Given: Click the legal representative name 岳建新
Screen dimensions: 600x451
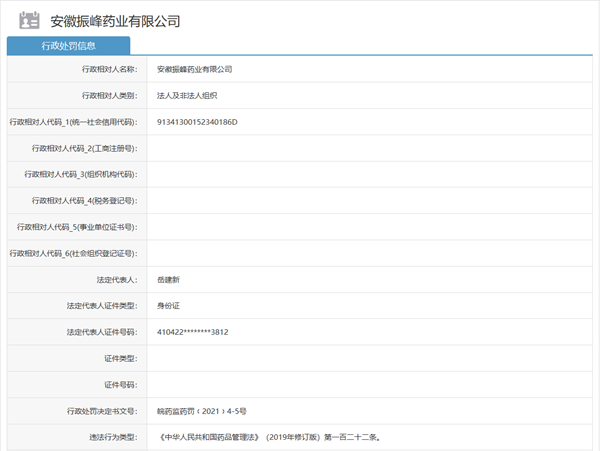Looking at the screenshot, I should [x=171, y=279].
